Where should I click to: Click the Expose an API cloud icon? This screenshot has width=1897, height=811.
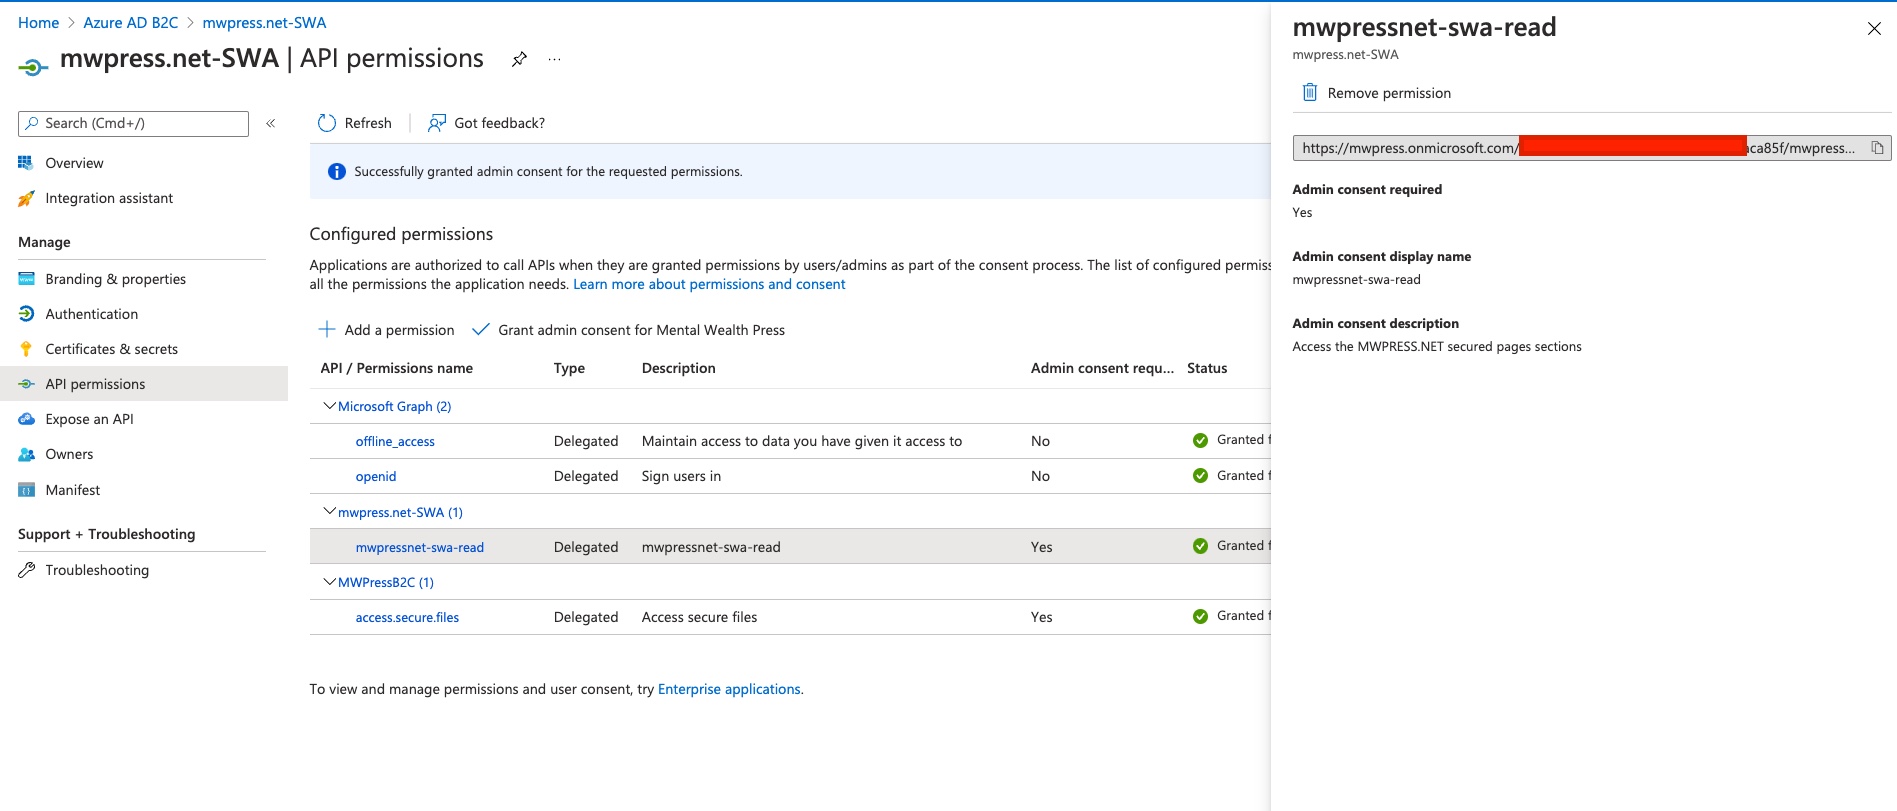pos(26,419)
